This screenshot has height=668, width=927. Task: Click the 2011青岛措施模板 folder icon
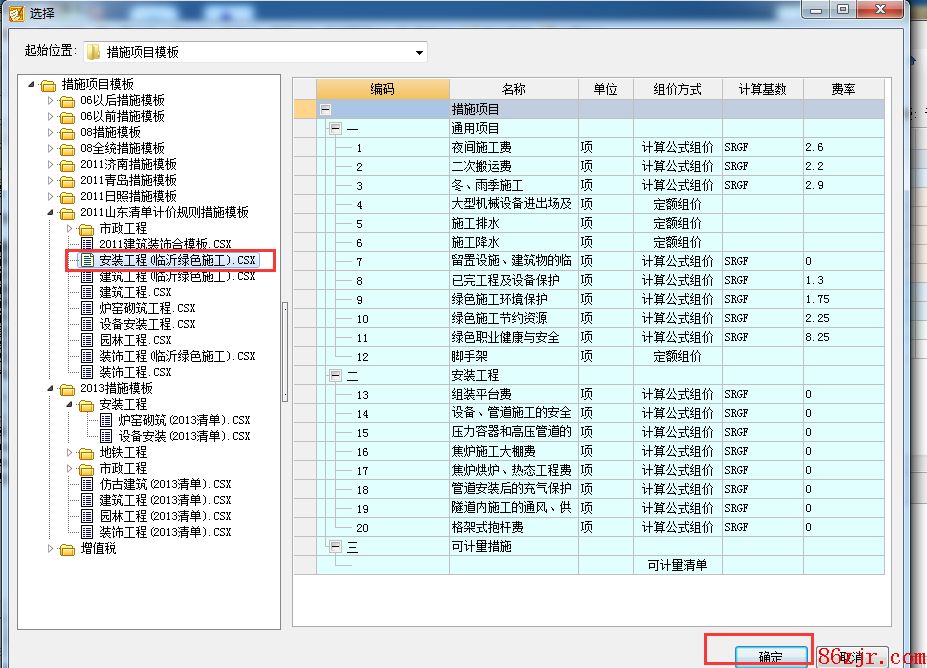(67, 180)
